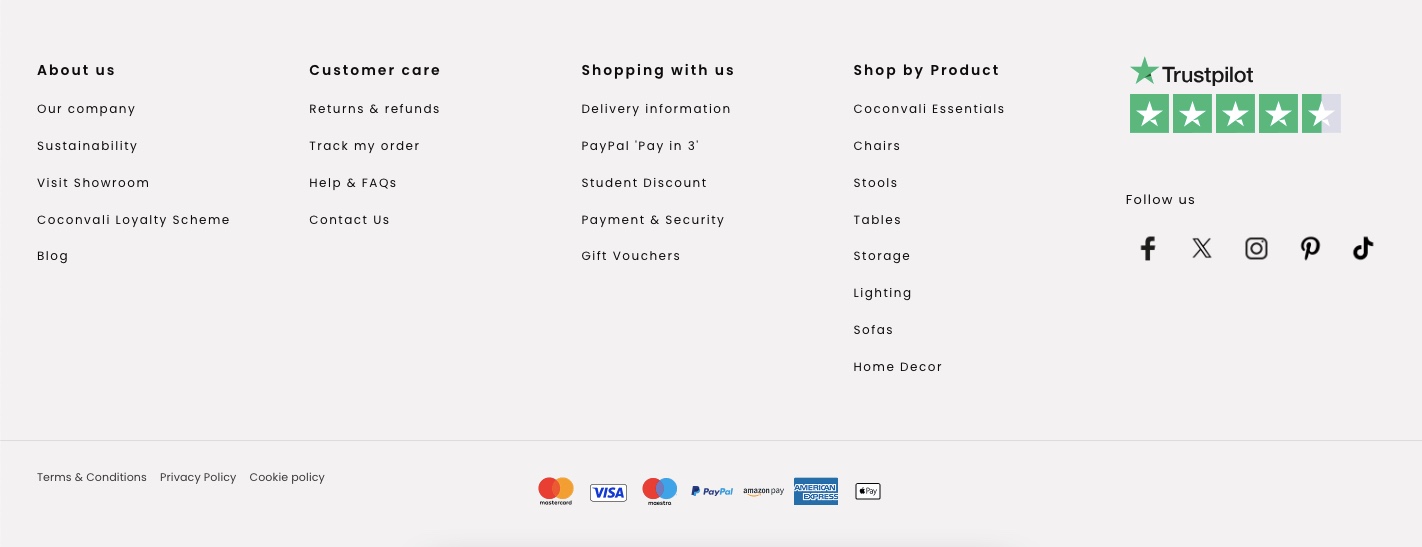Viewport: 1422px width, 547px height.
Task: Click the Apple Pay logo
Action: click(868, 491)
